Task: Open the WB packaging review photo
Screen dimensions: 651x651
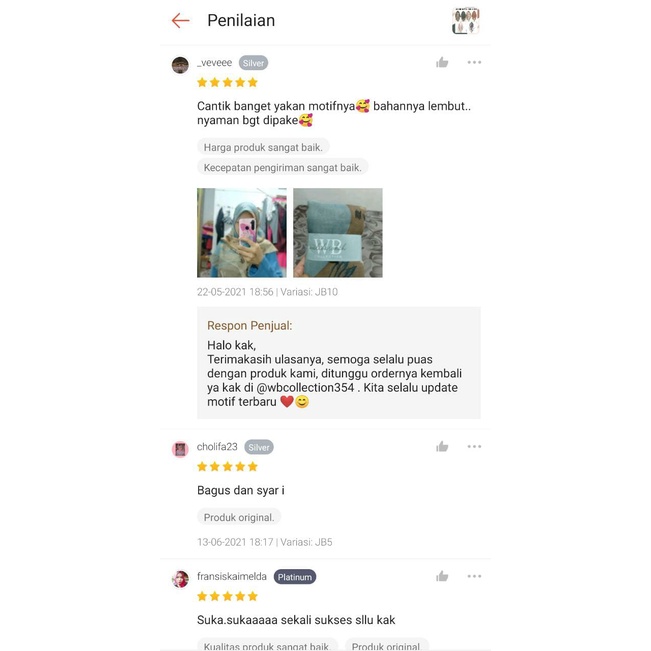Action: coord(338,232)
